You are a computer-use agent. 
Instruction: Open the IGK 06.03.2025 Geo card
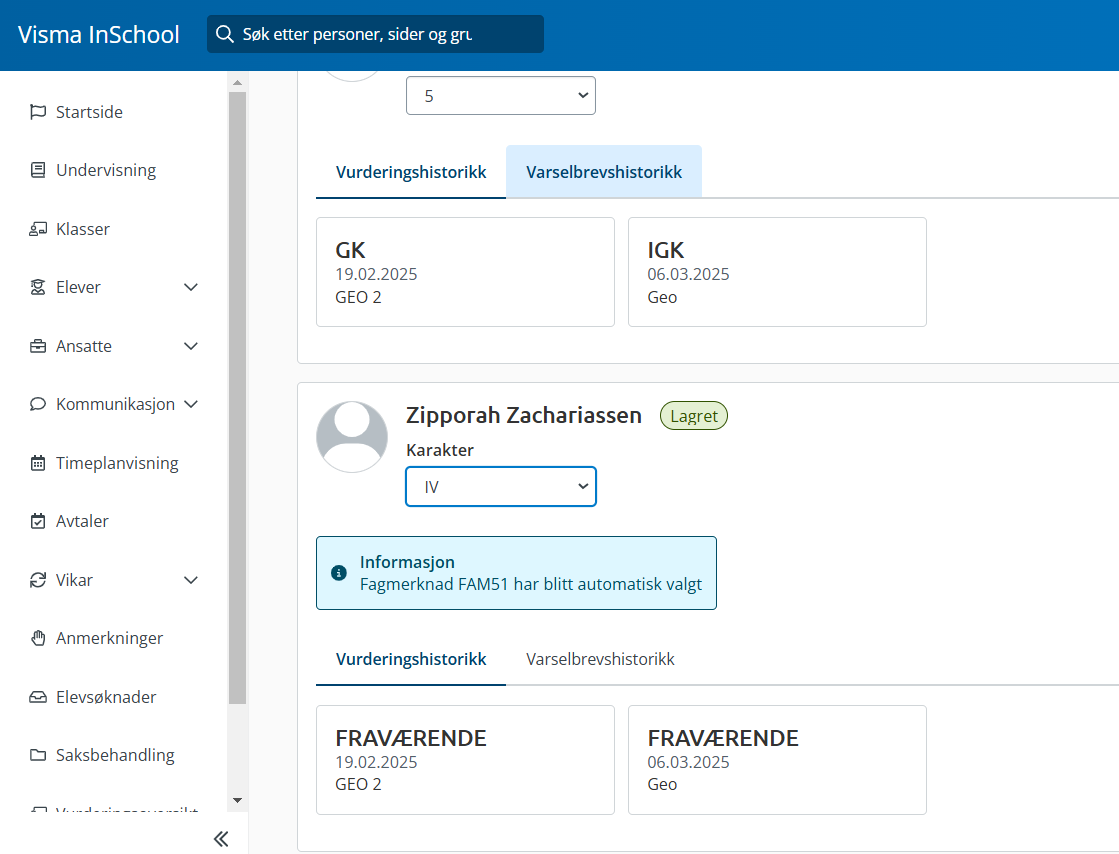coord(777,272)
